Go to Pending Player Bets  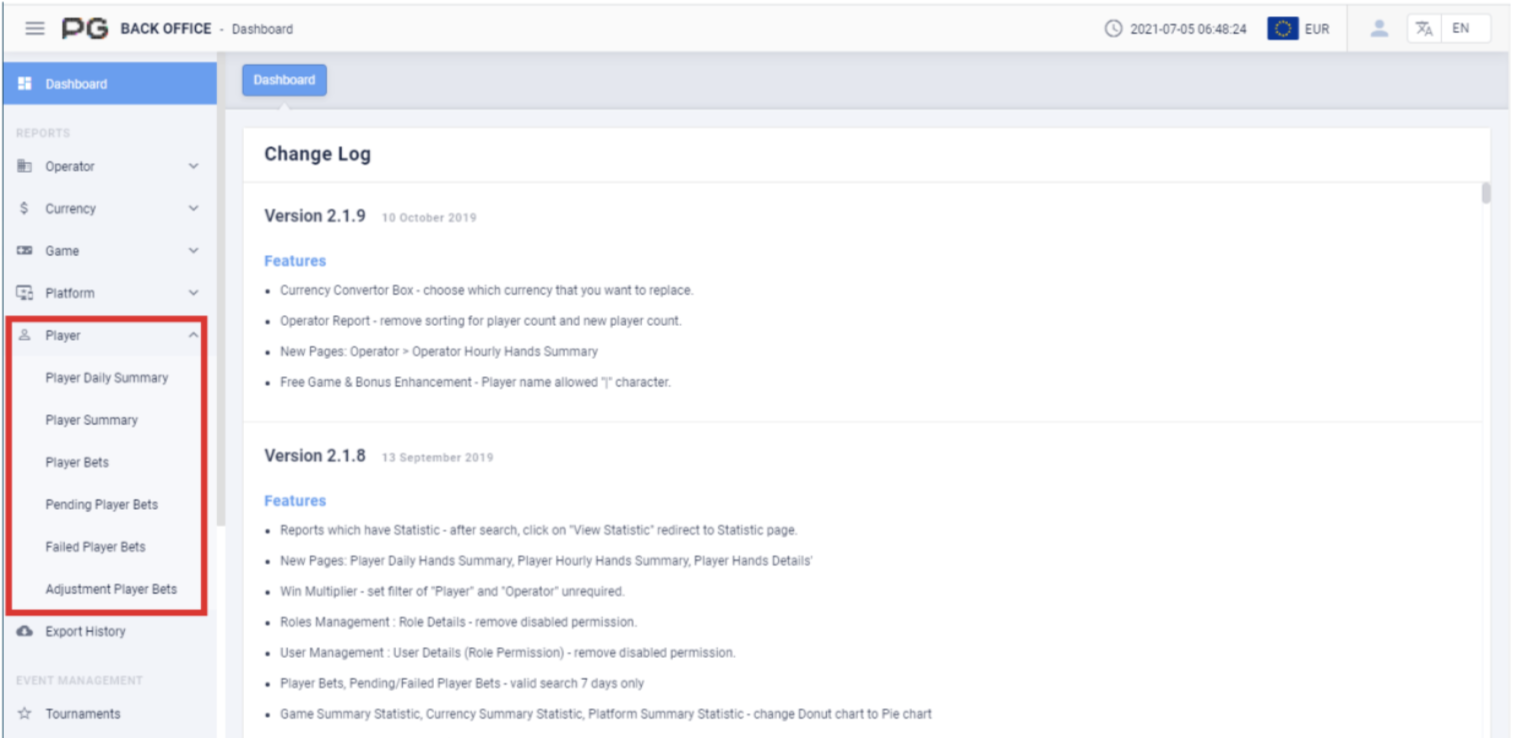coord(101,505)
